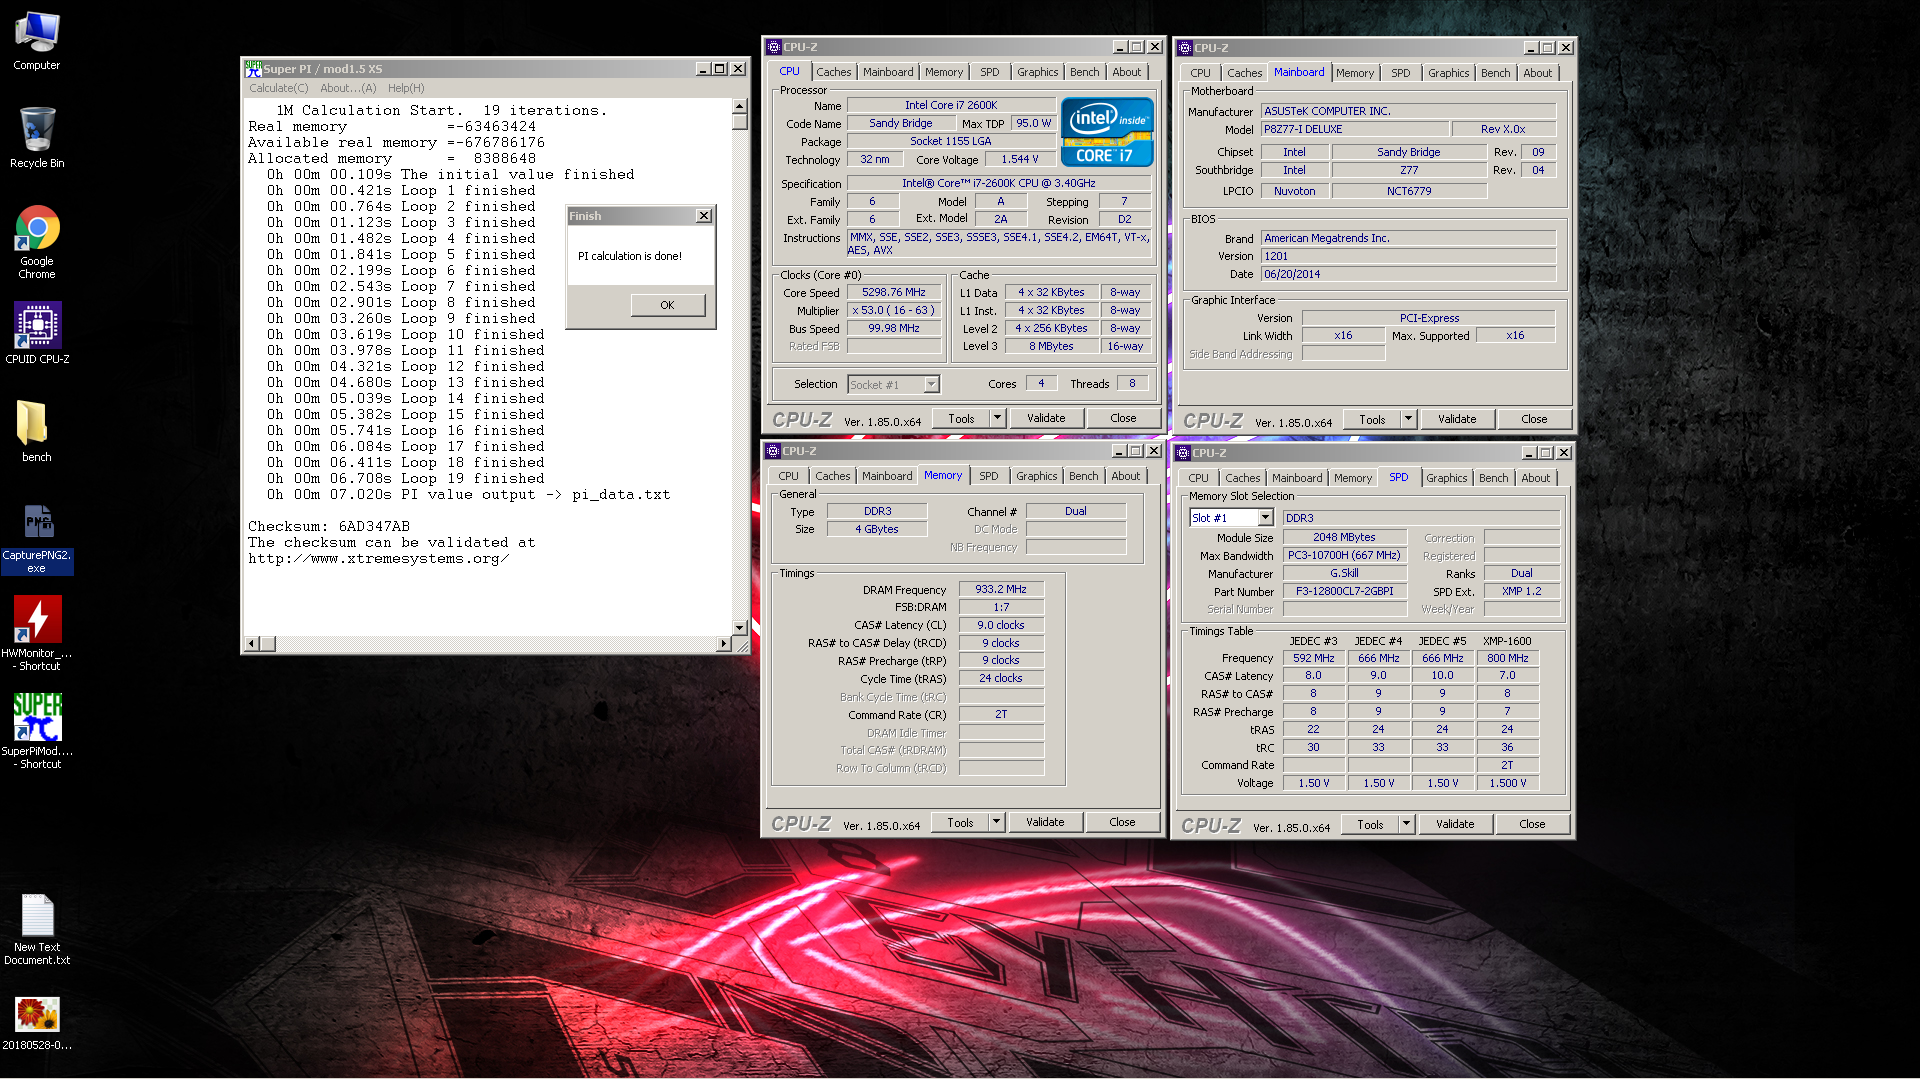Click the Part Number F3-12800CL7-2GBPI field
This screenshot has height=1080, width=1920.
click(1344, 591)
